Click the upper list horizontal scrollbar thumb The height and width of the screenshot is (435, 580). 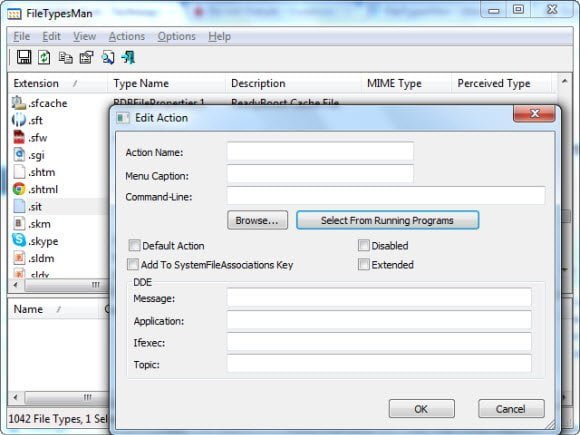(x=67, y=284)
